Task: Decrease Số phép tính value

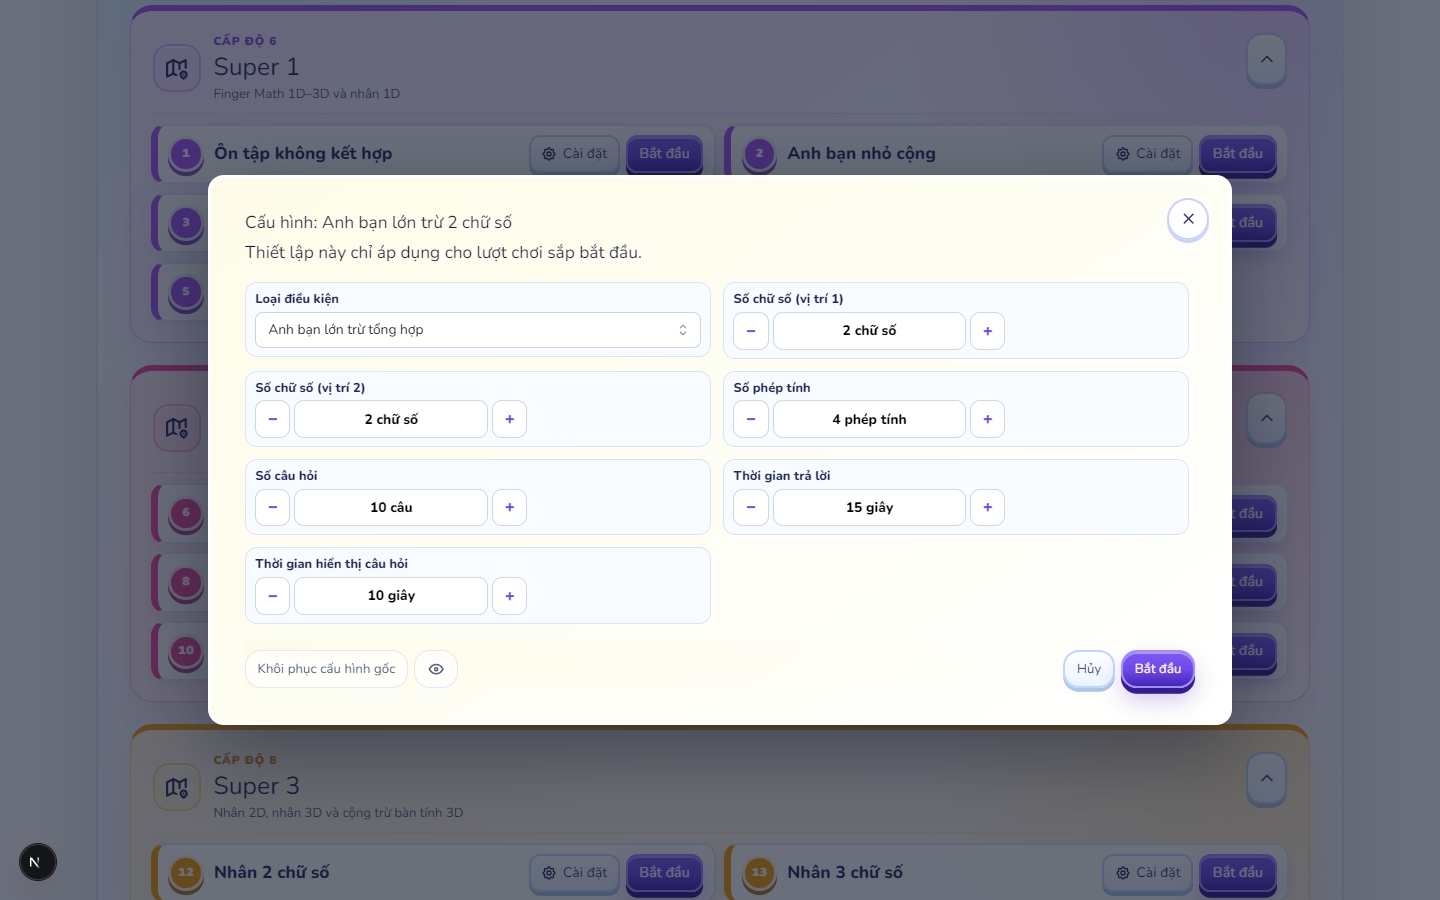Action: [751, 419]
